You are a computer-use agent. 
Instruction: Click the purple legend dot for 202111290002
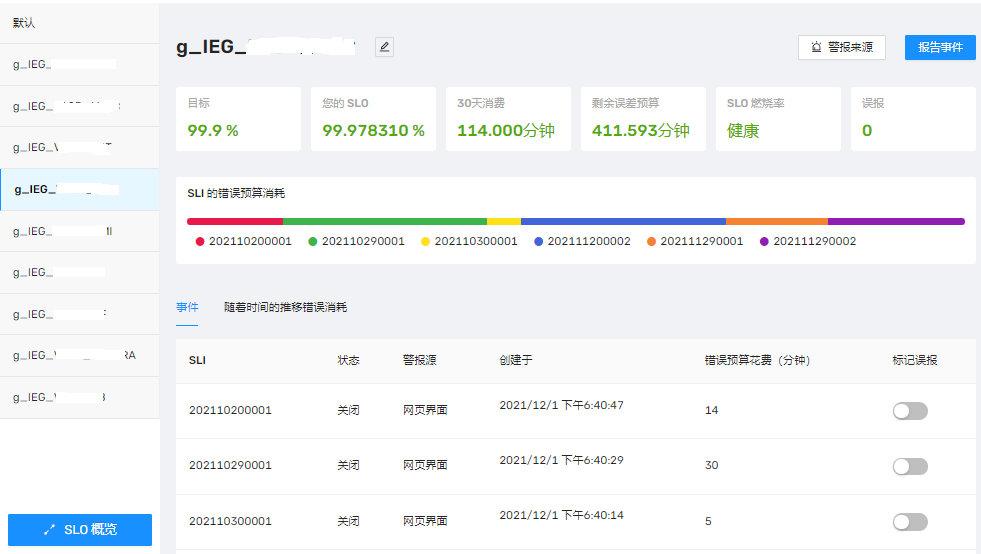[x=764, y=242]
